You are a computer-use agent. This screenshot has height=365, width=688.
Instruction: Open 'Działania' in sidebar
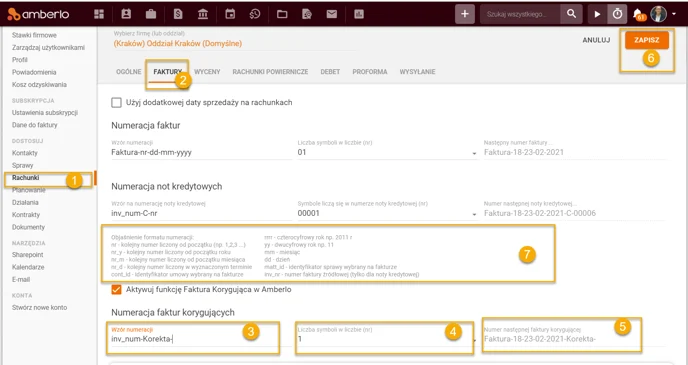pyautogui.click(x=25, y=202)
